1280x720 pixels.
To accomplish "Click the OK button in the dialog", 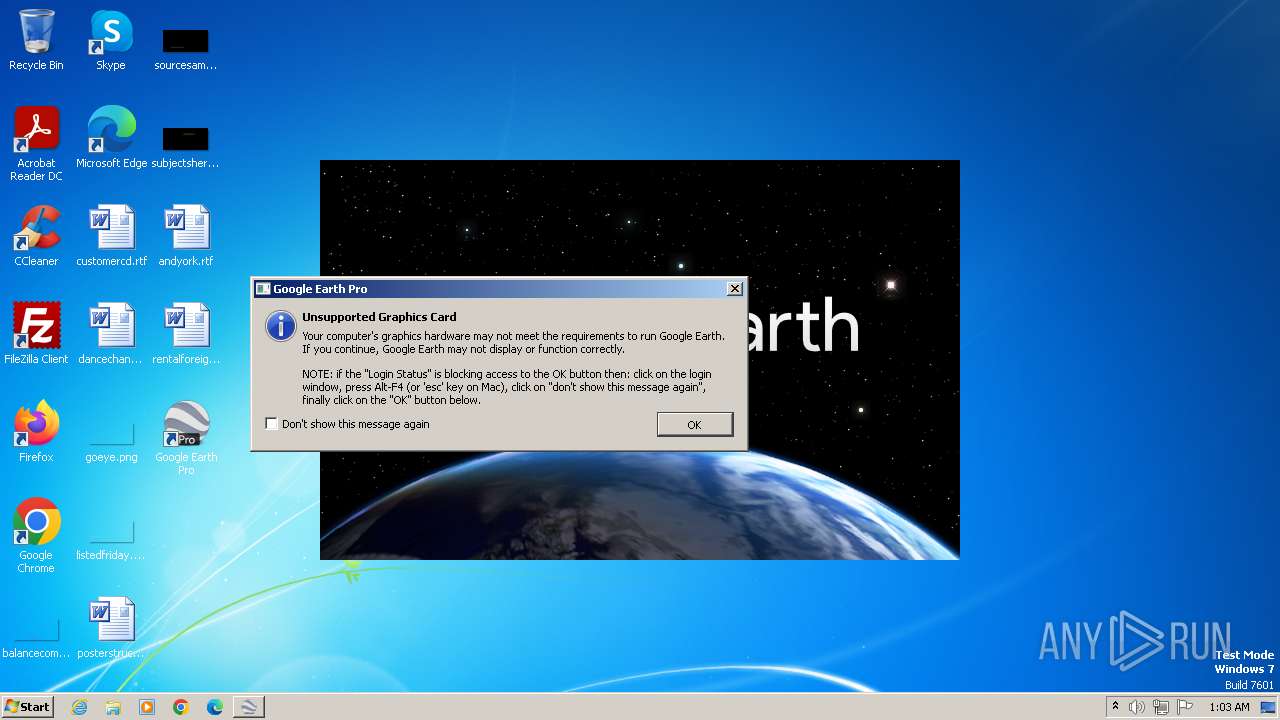I will click(695, 425).
